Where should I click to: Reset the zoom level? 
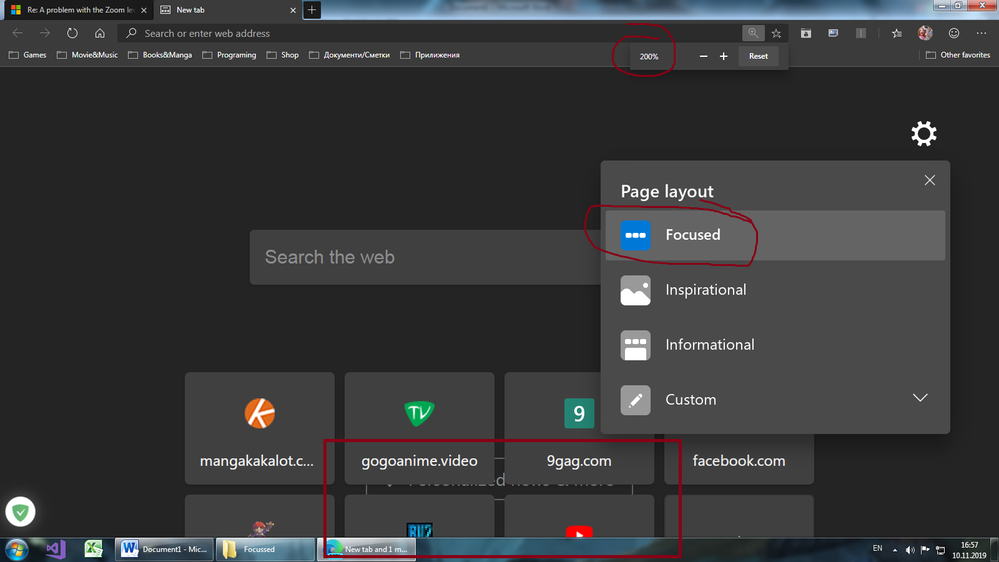pyautogui.click(x=758, y=56)
